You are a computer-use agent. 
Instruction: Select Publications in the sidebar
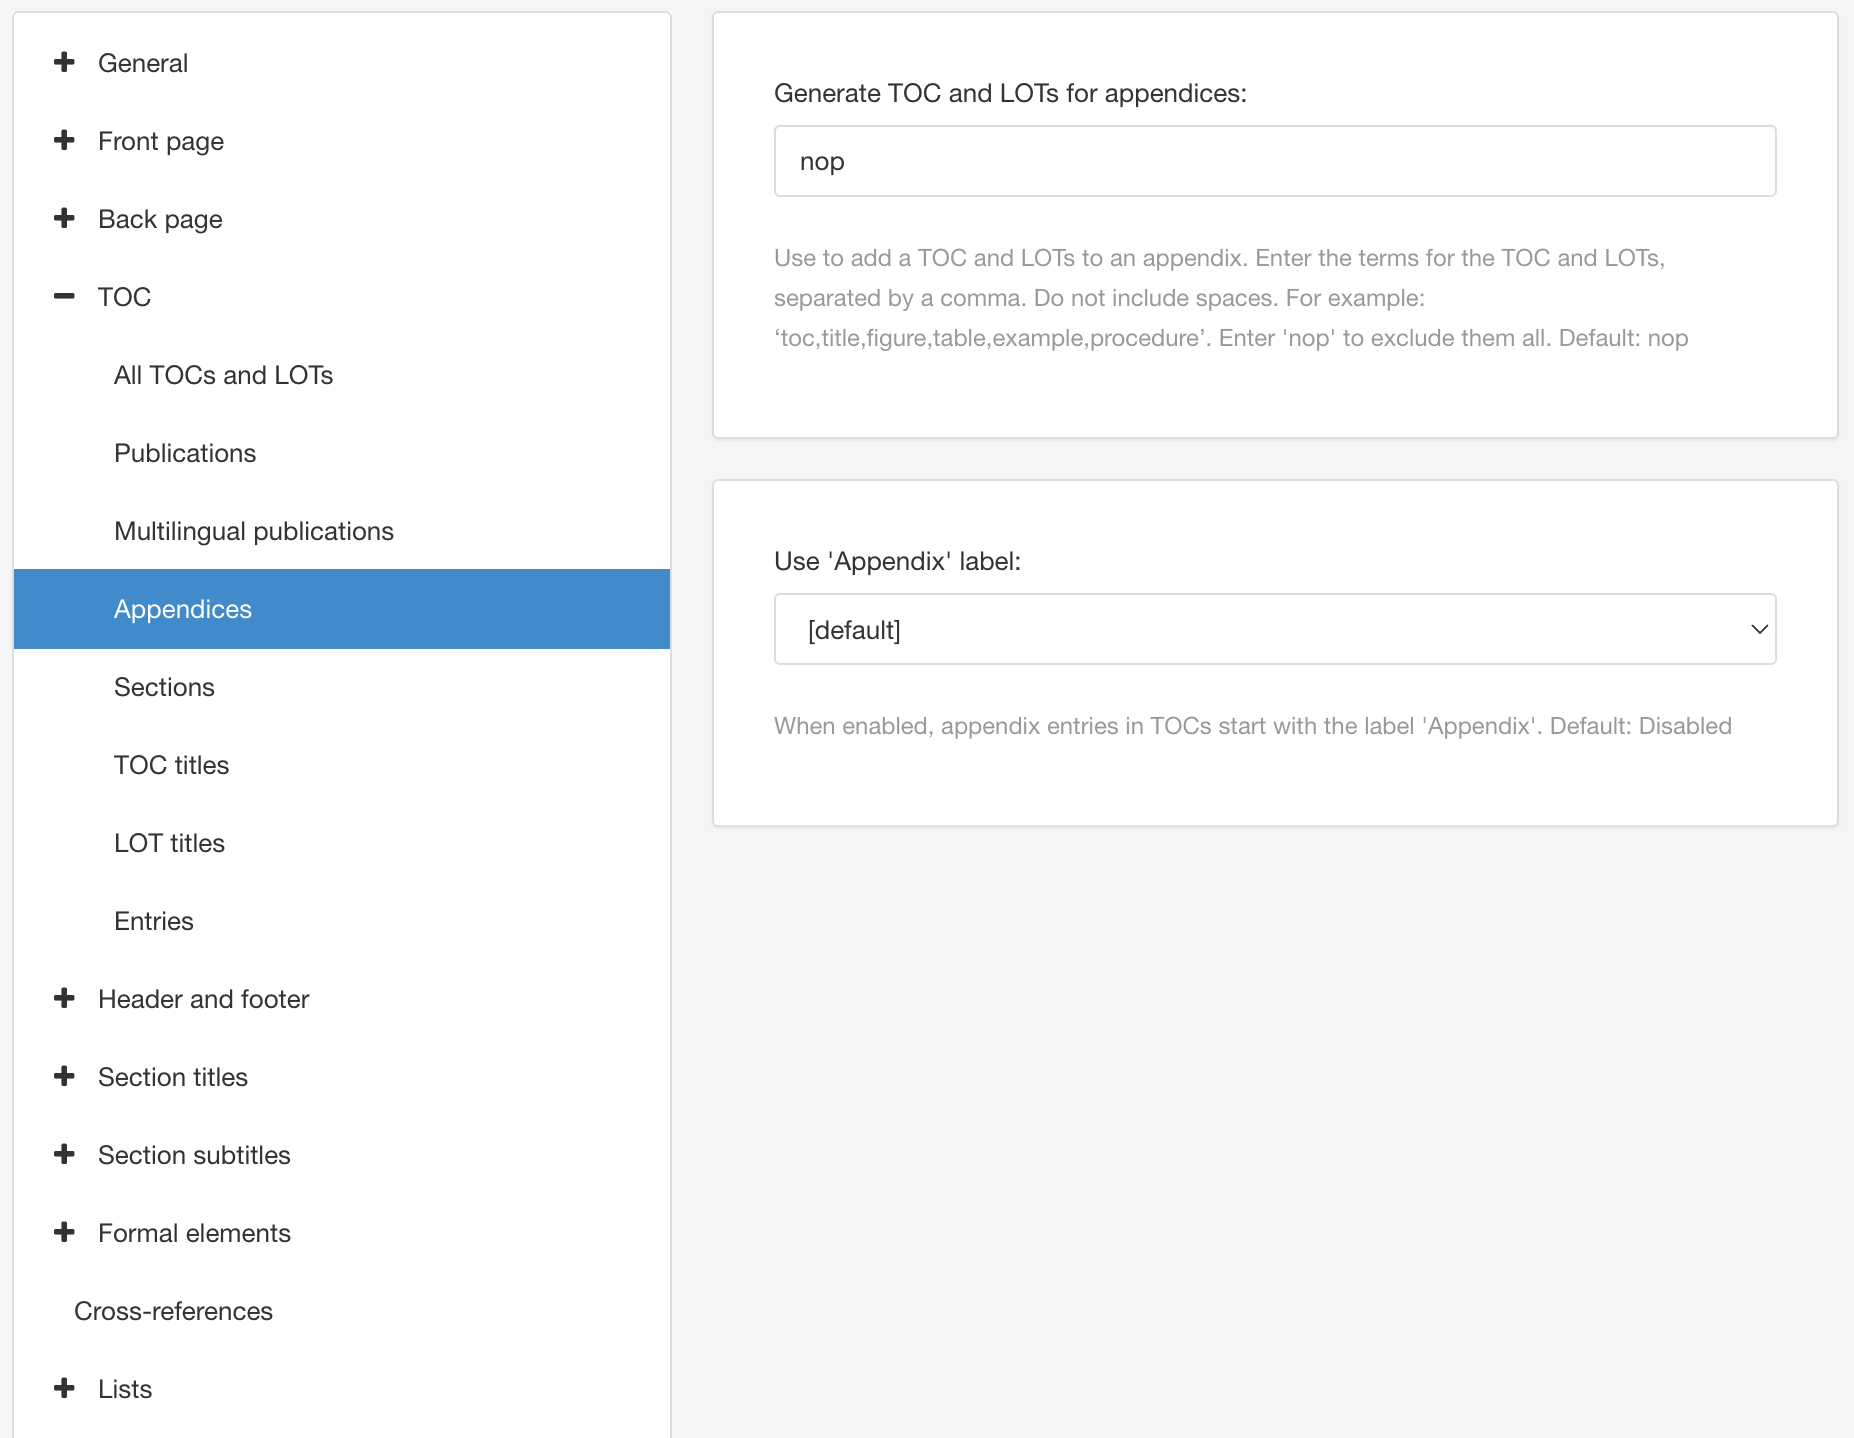[x=185, y=452]
